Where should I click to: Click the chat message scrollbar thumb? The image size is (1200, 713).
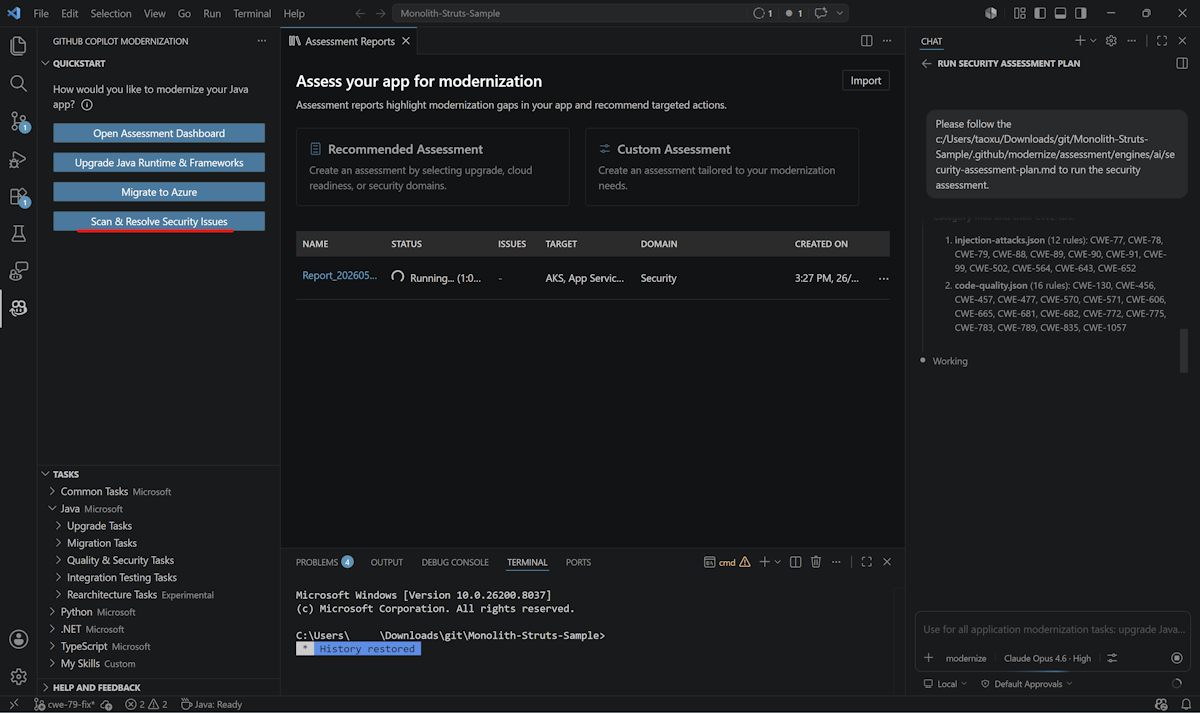pyautogui.click(x=1185, y=350)
